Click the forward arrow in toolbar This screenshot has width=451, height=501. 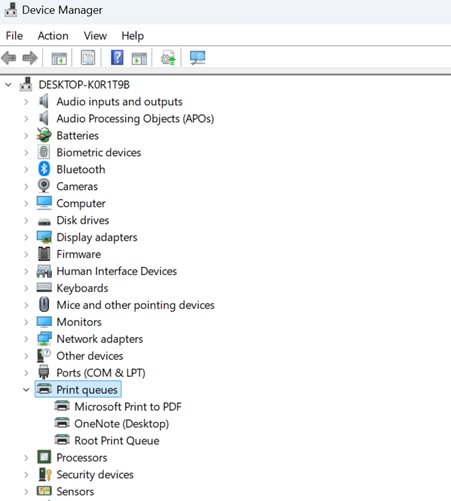[30, 58]
